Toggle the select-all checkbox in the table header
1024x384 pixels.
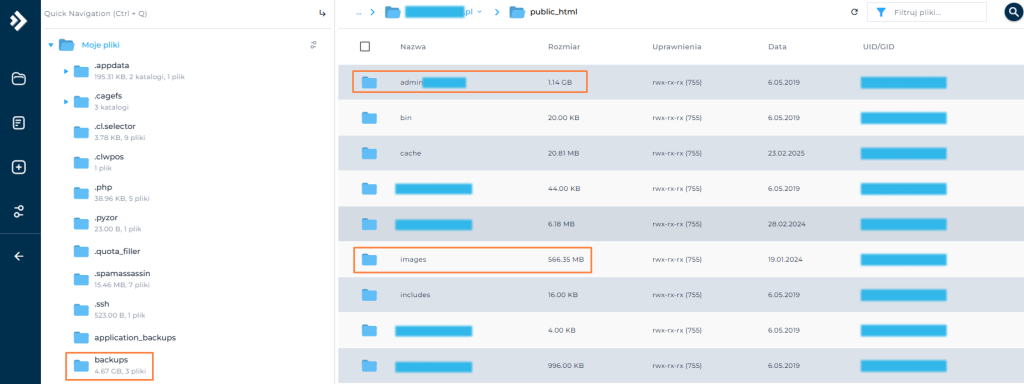pyautogui.click(x=365, y=46)
